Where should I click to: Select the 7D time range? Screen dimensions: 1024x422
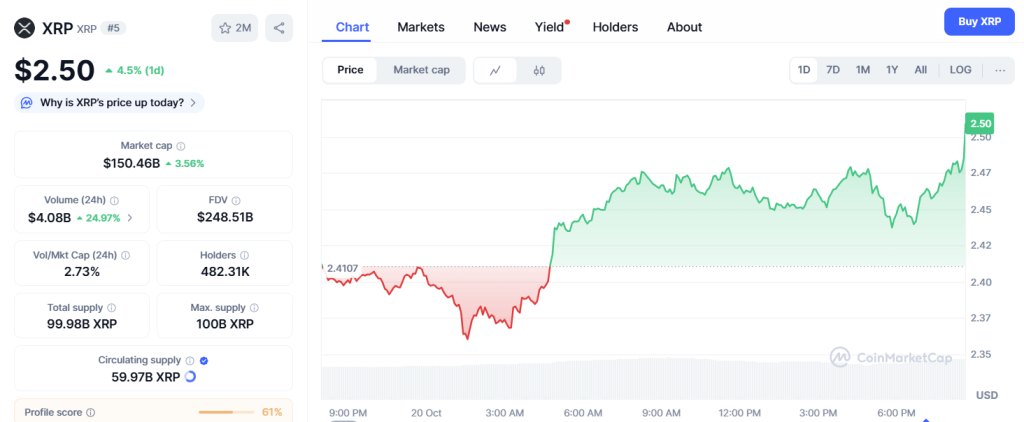pyautogui.click(x=833, y=70)
